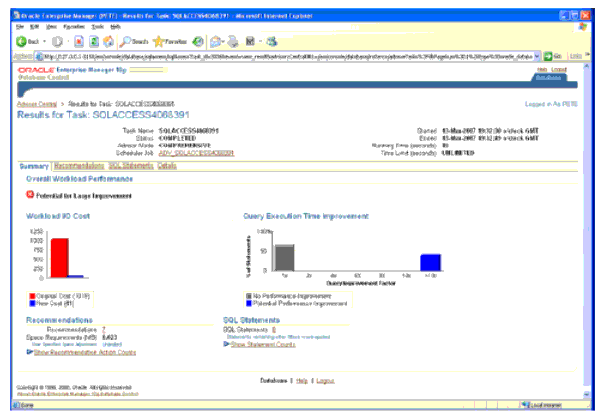
Task: Open the Search toolbar button
Action: click(134, 41)
